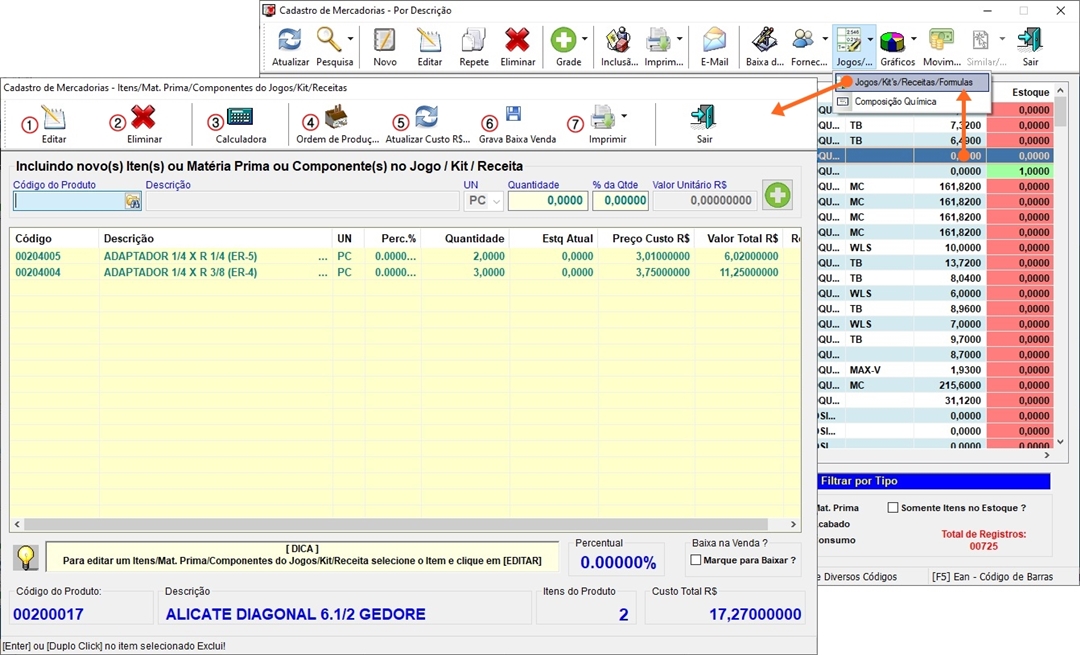The image size is (1080, 655).
Task: Click the Ordem de Produção icon
Action: tap(337, 119)
